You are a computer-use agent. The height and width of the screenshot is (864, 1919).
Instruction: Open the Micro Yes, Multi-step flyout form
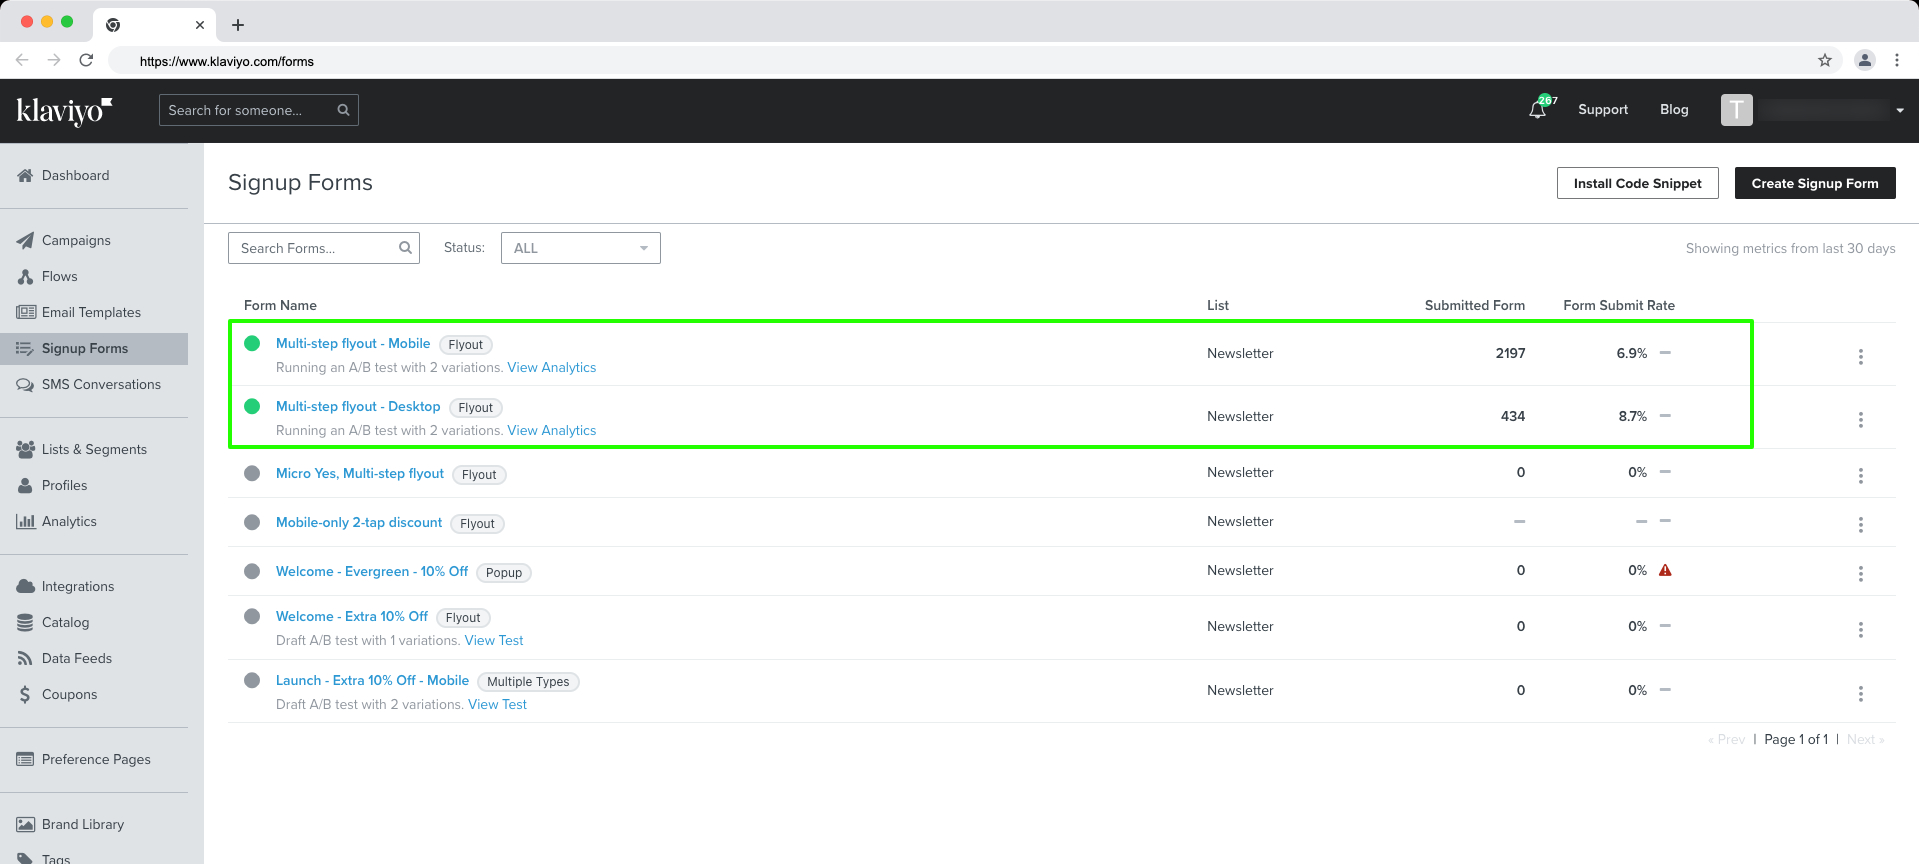[360, 473]
